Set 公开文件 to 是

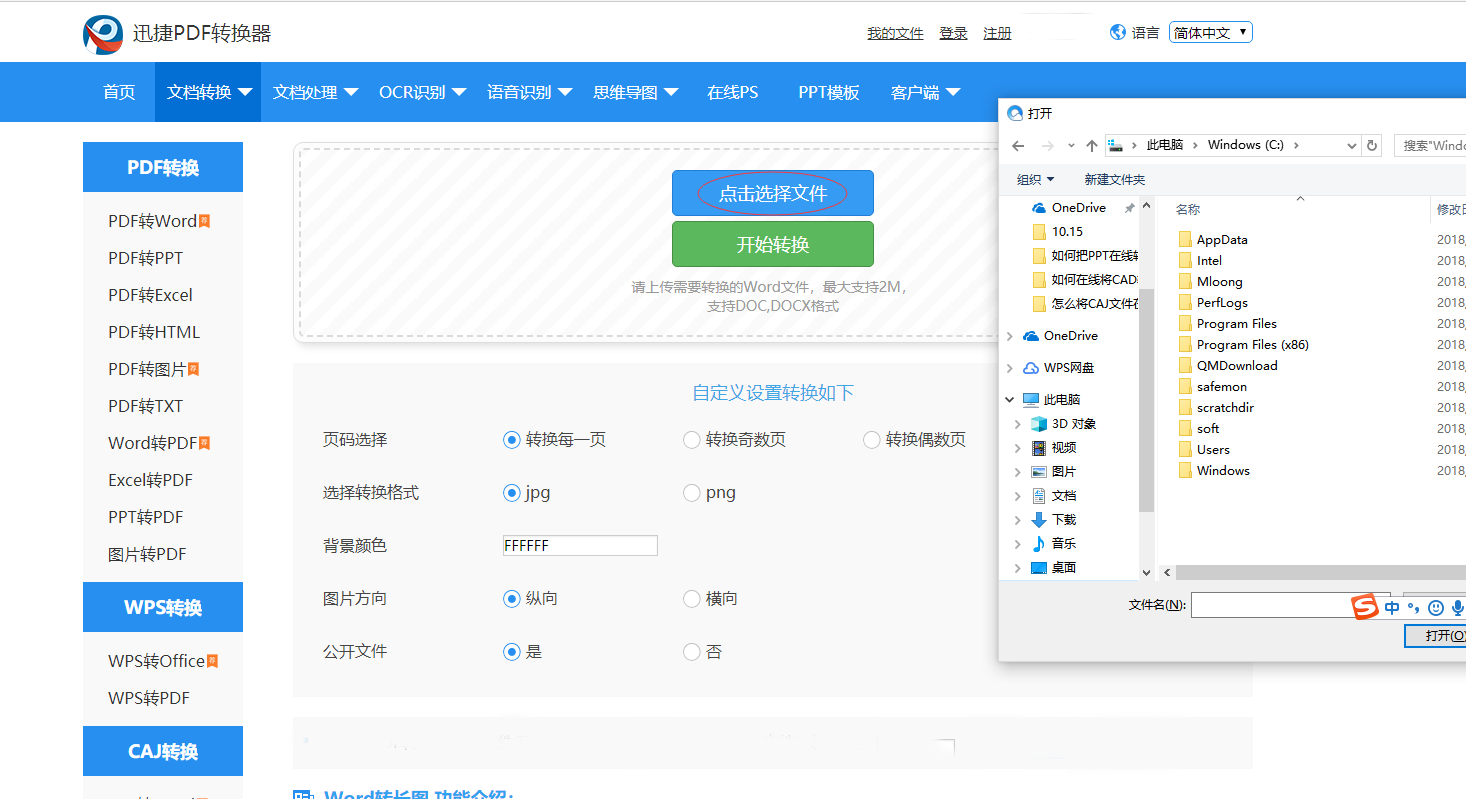coord(512,652)
